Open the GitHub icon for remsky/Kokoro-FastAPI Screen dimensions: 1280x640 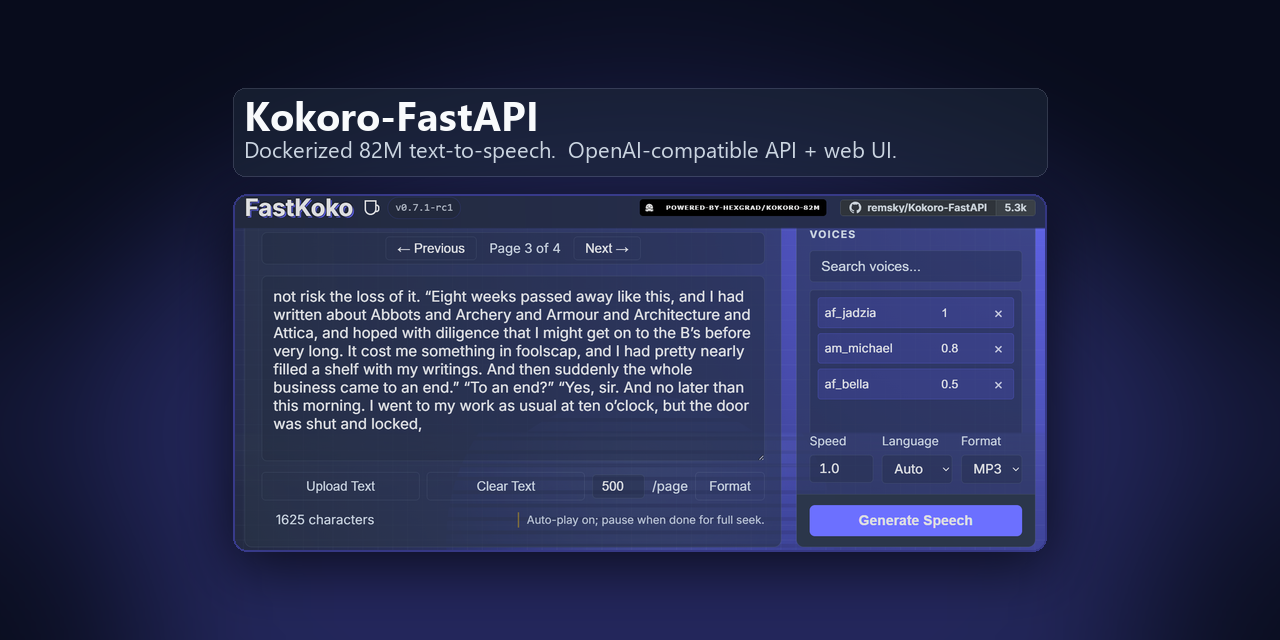(x=855, y=208)
